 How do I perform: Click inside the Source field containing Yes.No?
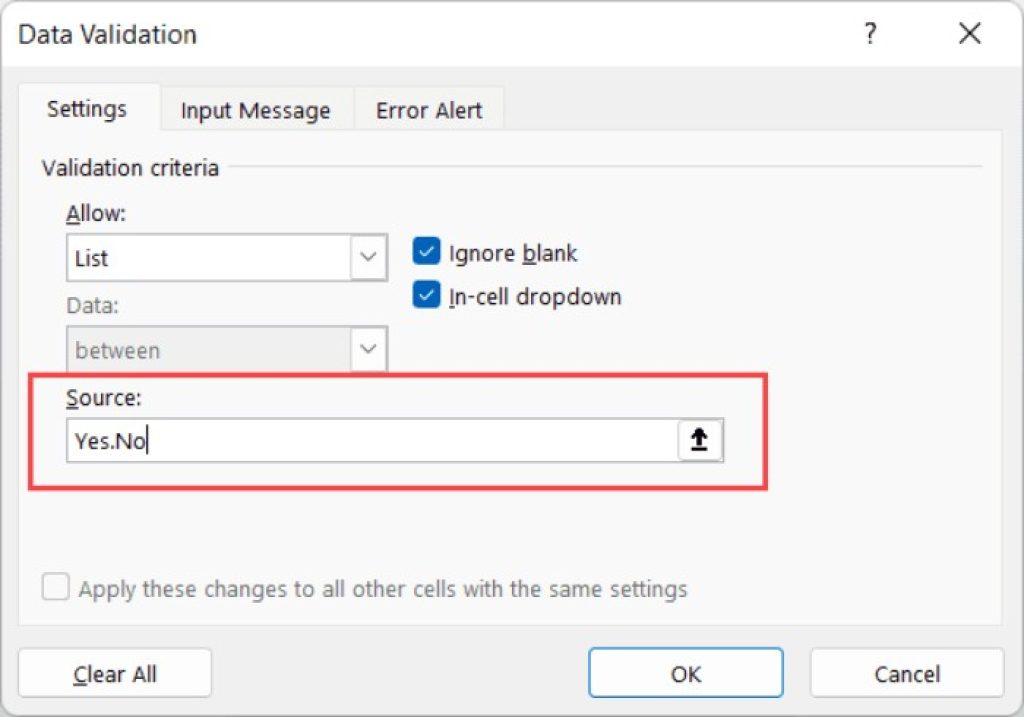[x=300, y=439]
